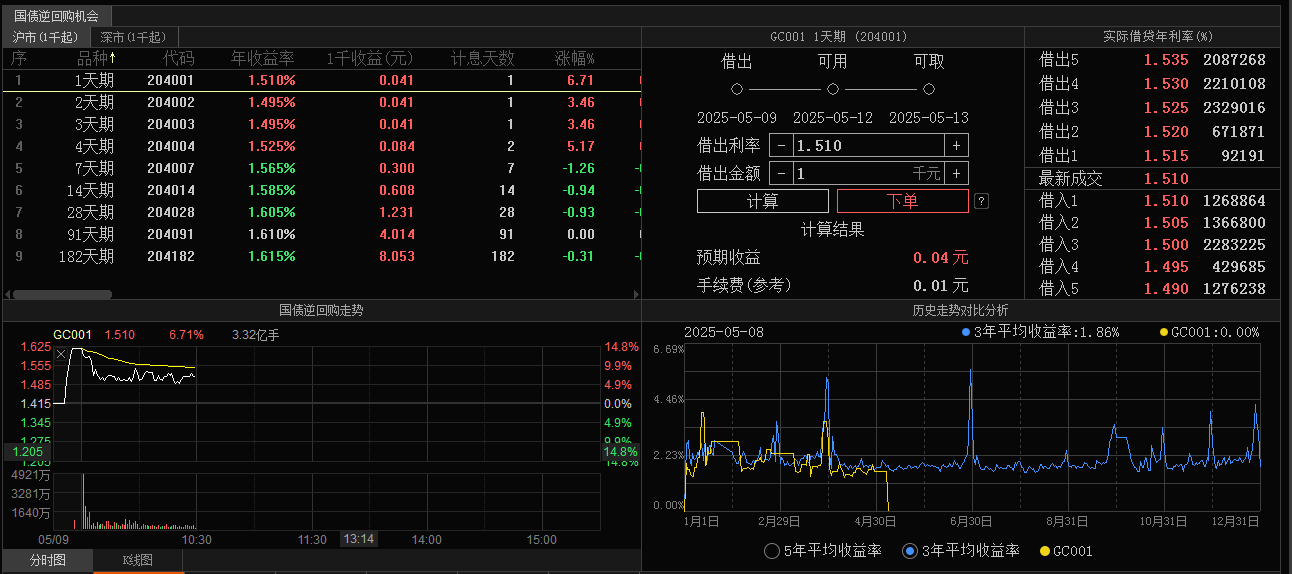The width and height of the screenshot is (1292, 574).
Task: Click the 借出5 price 1.535
Action: 1166,60
